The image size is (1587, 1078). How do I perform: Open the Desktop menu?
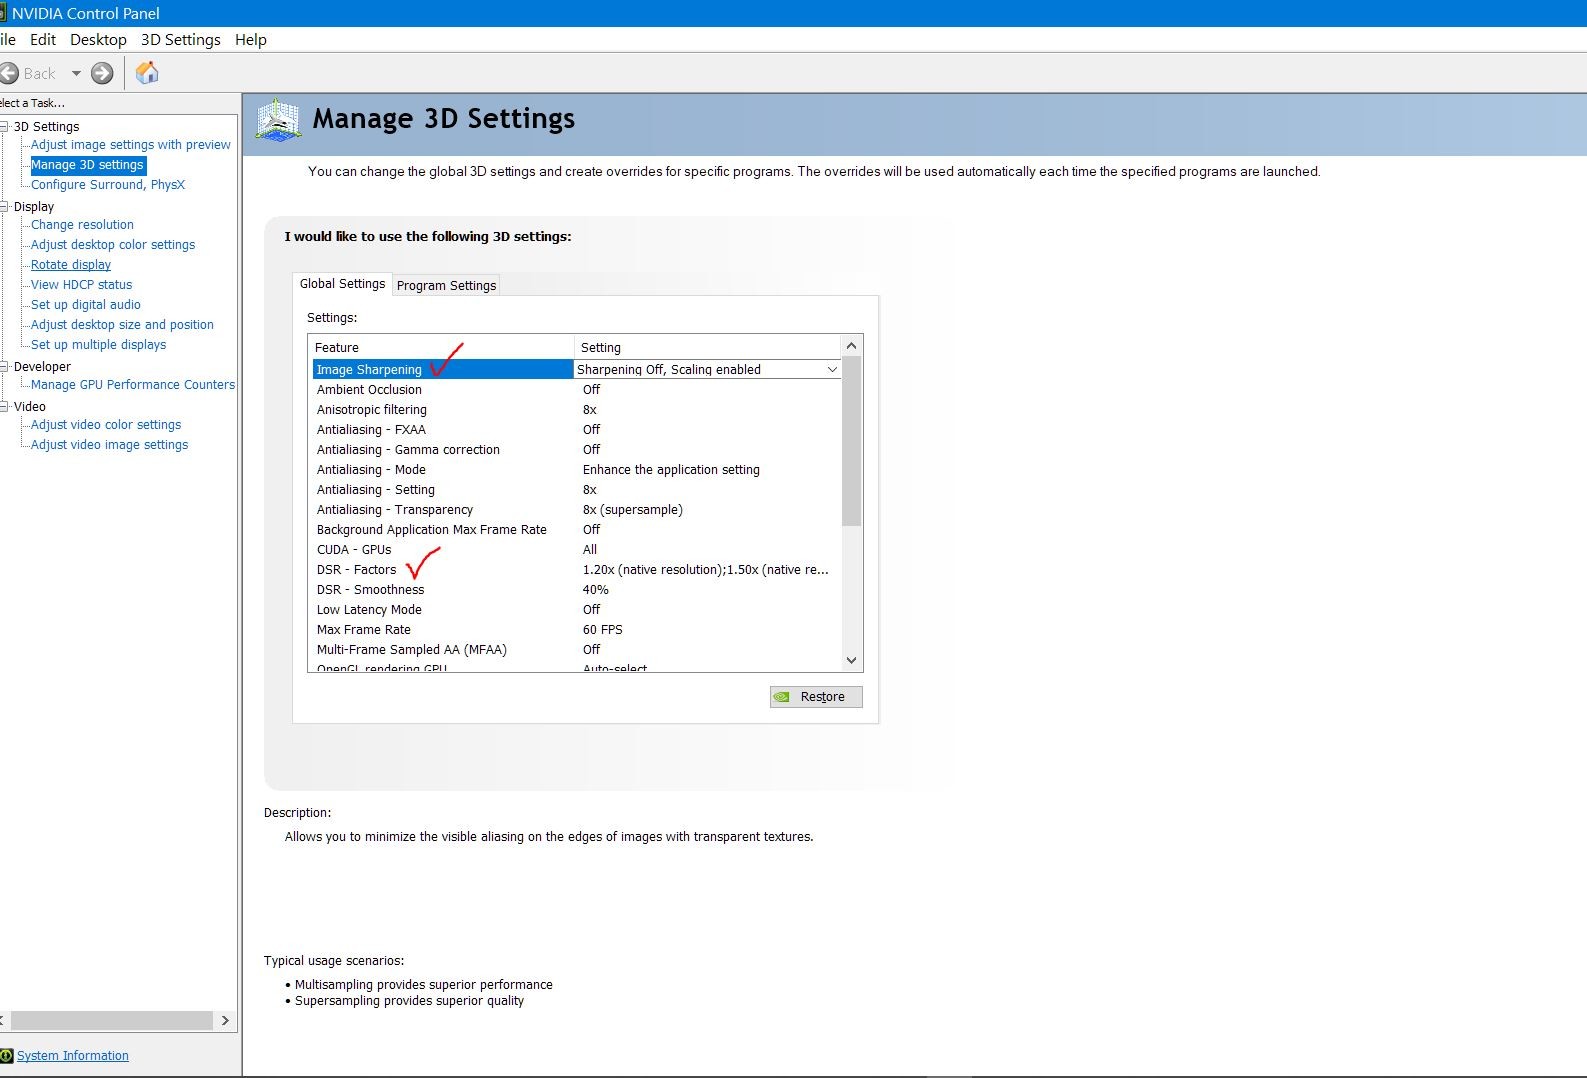[98, 40]
